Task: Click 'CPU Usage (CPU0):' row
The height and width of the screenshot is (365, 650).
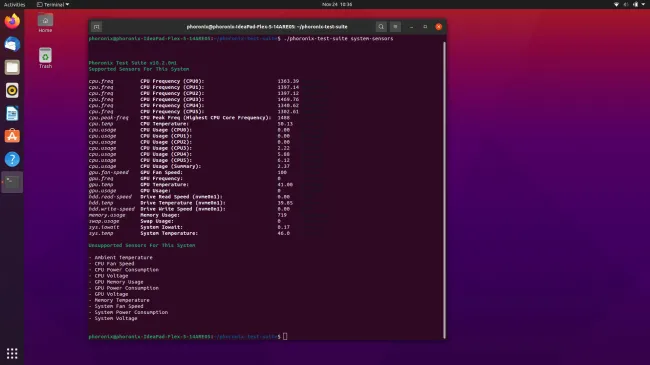Action: 189,130
